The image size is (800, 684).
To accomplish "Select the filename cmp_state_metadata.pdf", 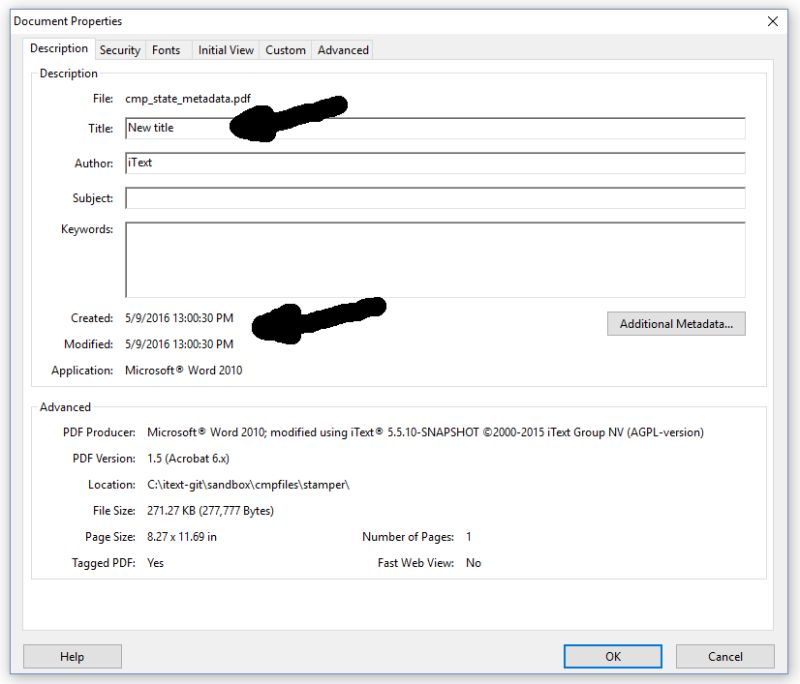I will (188, 100).
